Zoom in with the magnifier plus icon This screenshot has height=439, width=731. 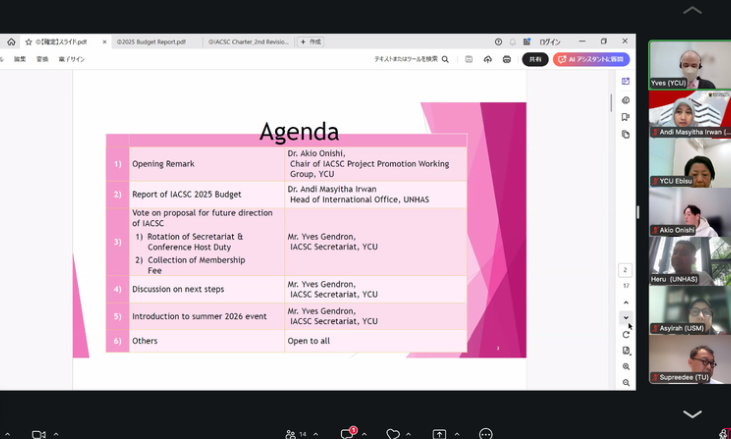point(626,367)
